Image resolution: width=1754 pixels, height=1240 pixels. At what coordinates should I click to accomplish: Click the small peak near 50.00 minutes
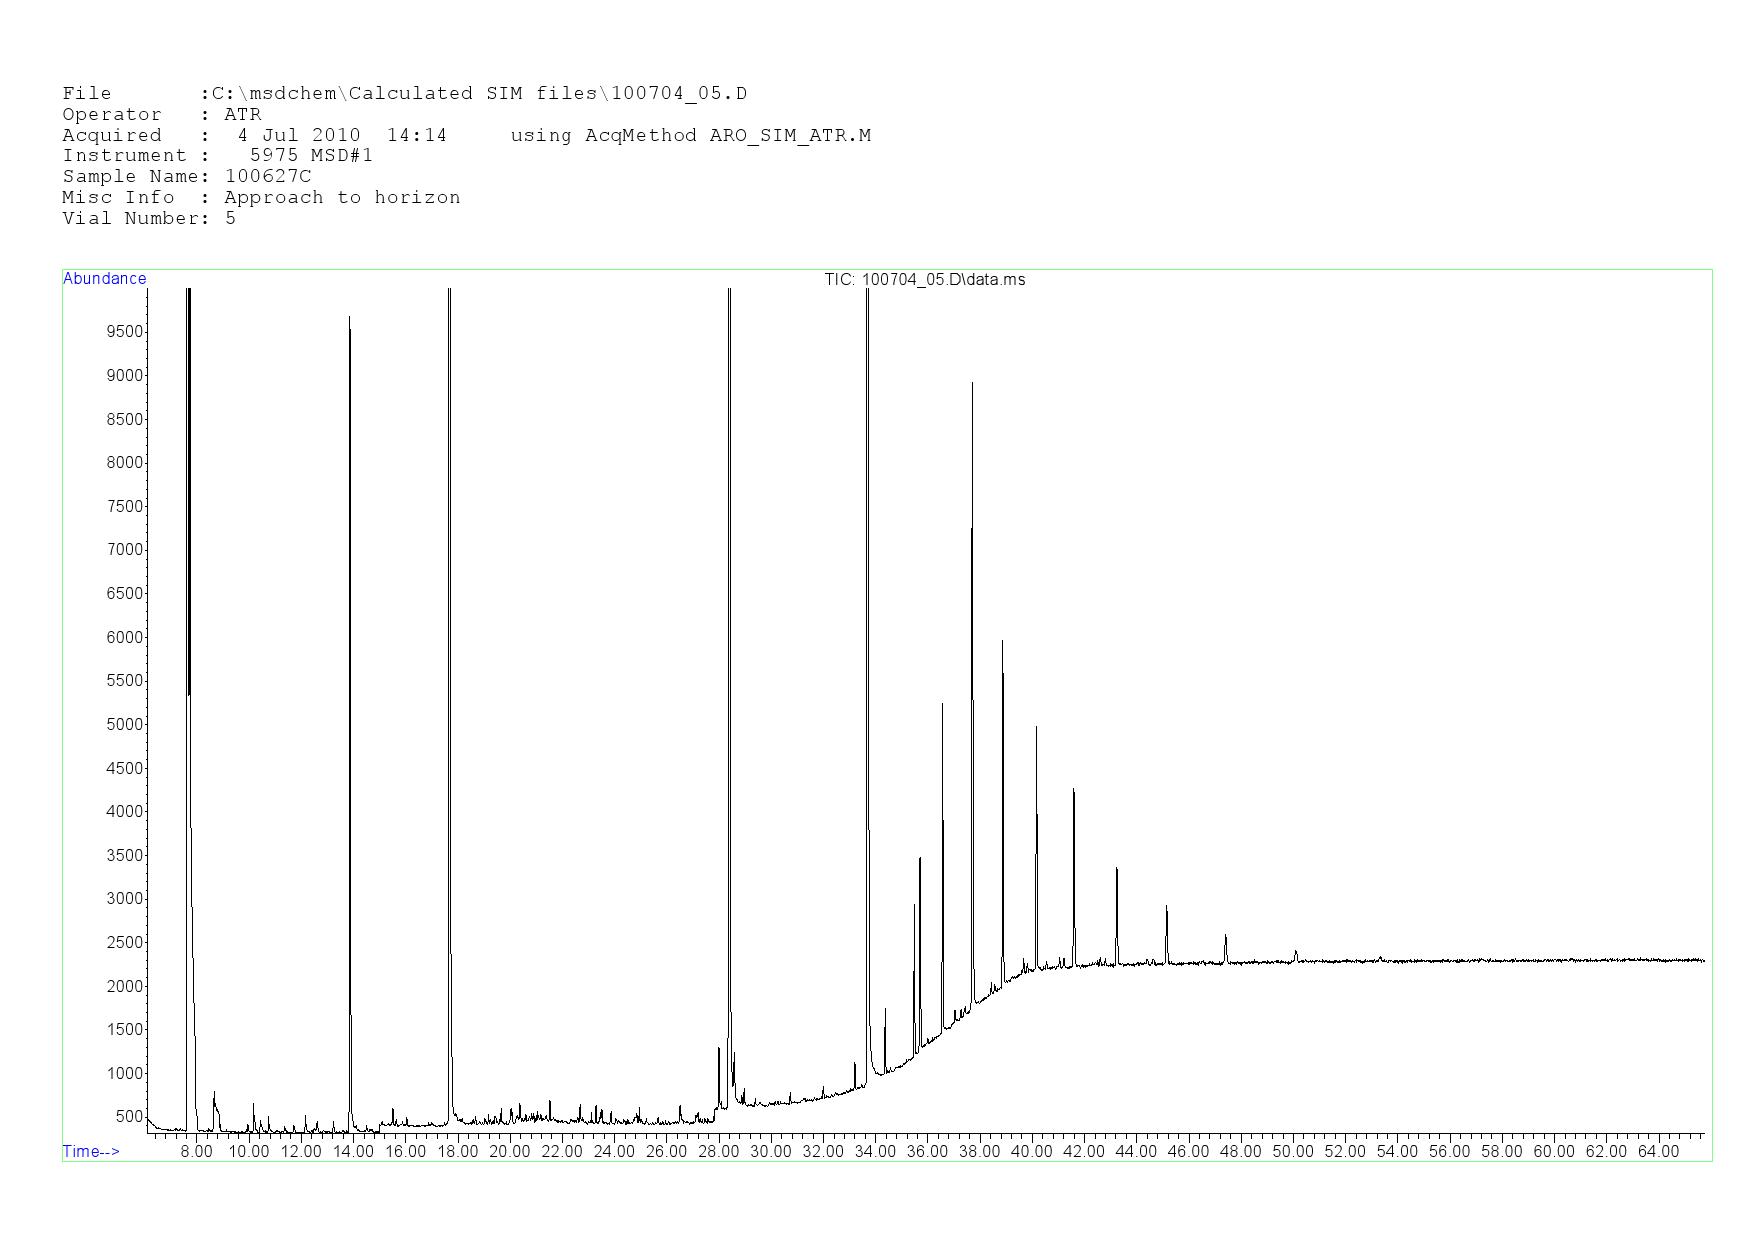[x=1295, y=952]
